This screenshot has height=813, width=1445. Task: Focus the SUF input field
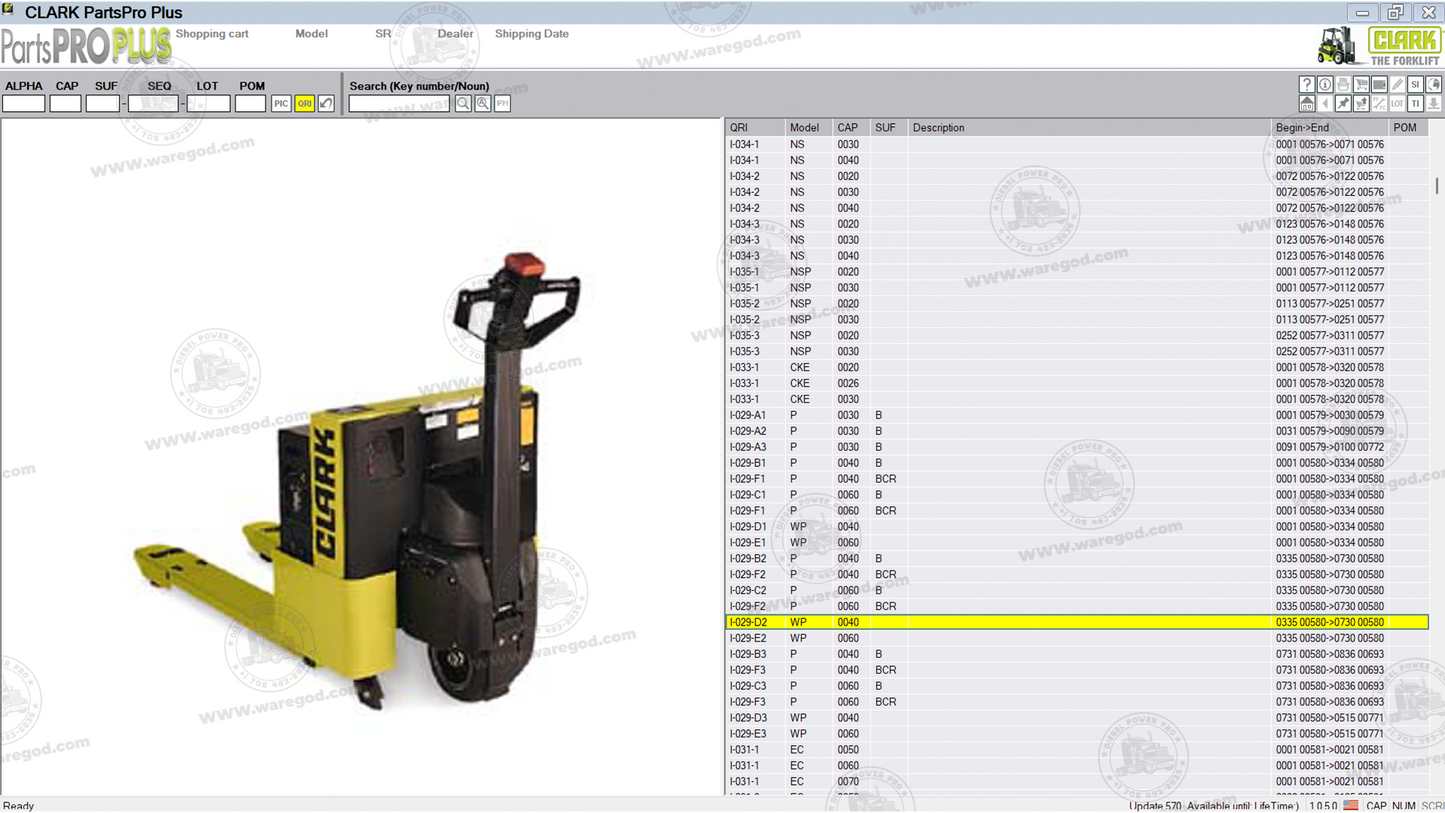tap(102, 103)
